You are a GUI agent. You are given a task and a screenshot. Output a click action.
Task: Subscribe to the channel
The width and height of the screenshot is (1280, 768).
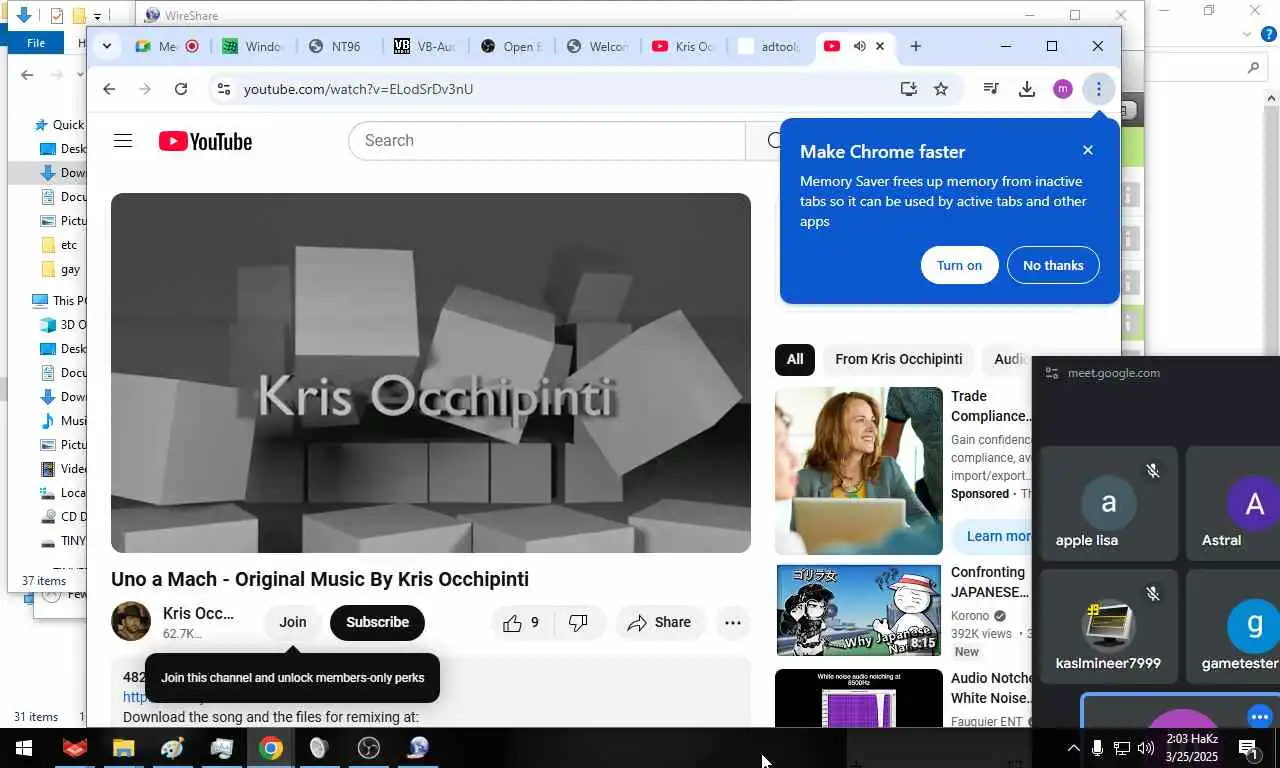click(x=377, y=622)
